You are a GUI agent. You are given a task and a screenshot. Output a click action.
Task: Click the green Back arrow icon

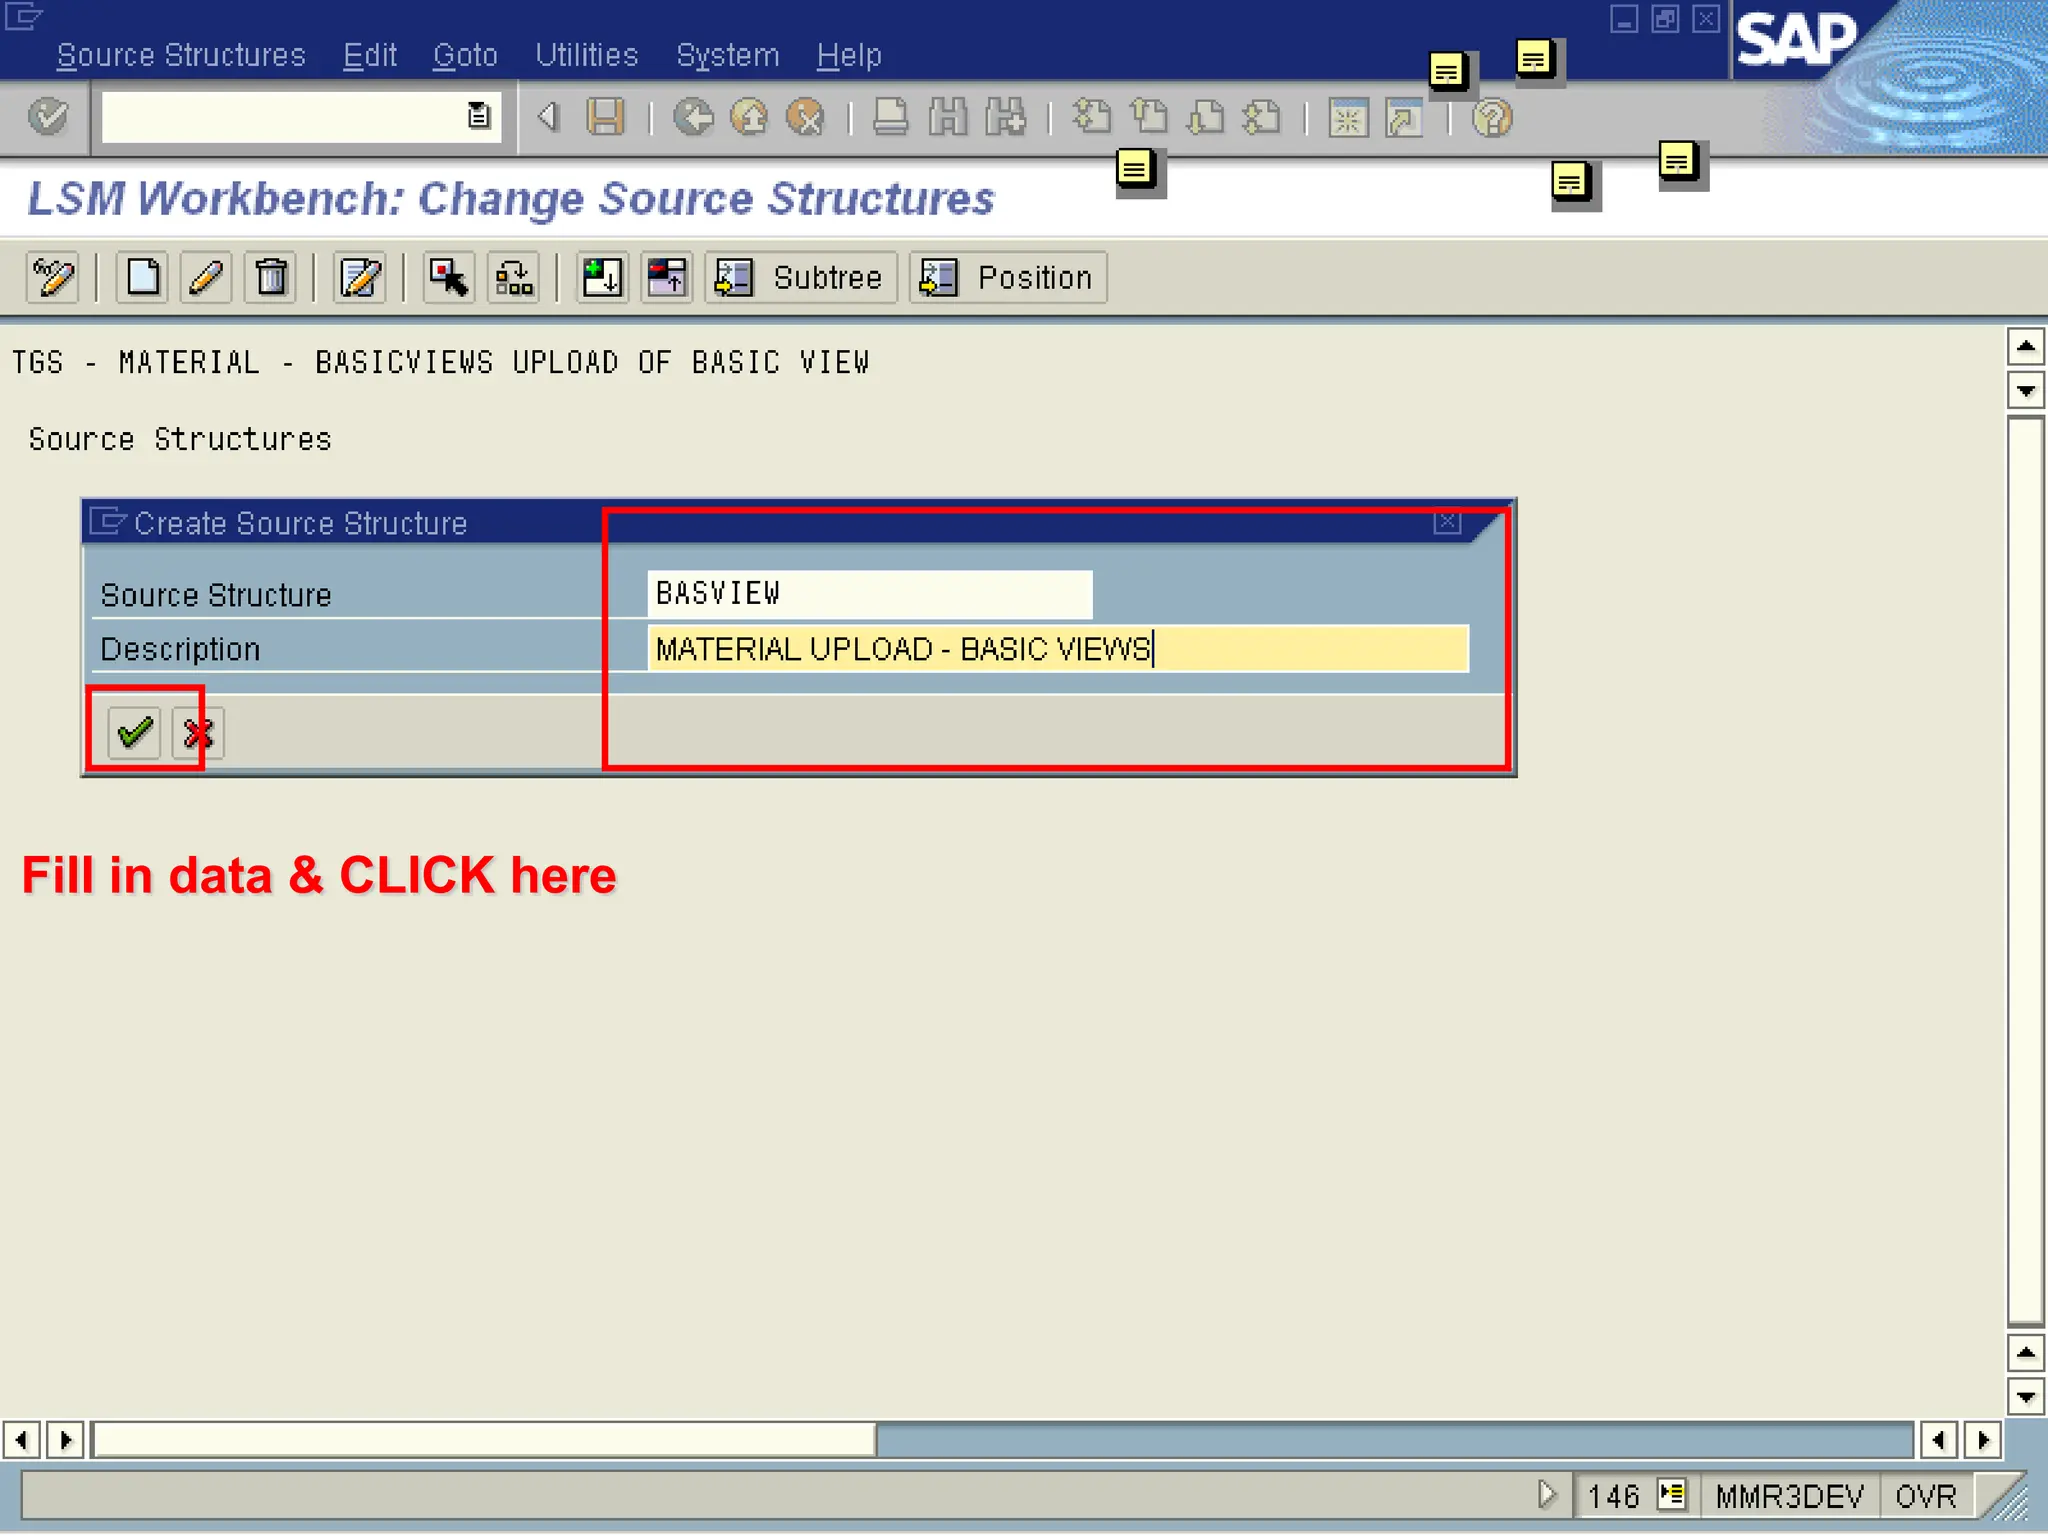(693, 118)
